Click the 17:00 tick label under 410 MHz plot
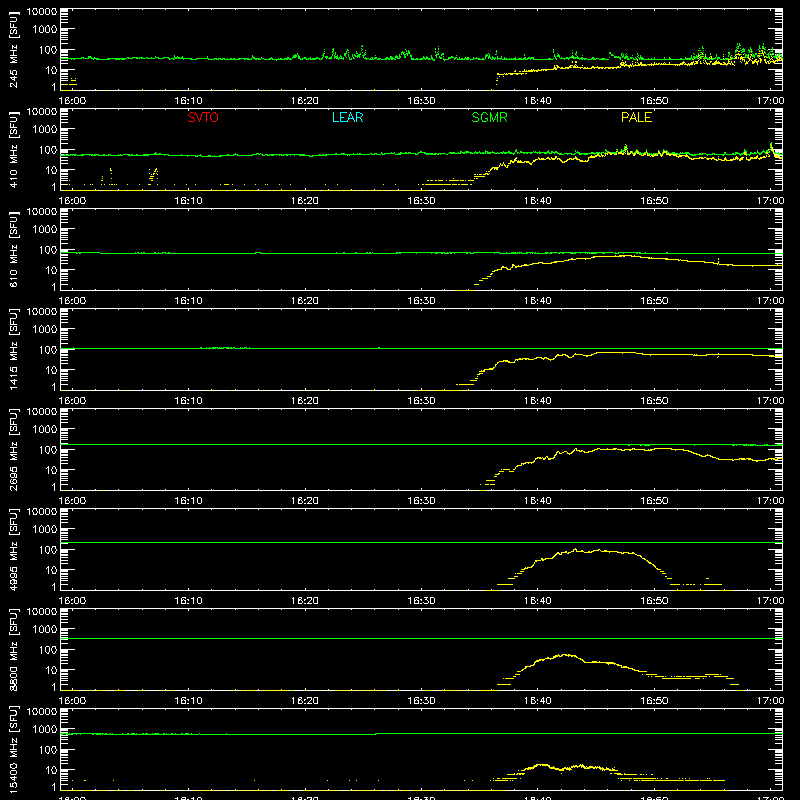Screen dimensions: 800x800 point(770,201)
